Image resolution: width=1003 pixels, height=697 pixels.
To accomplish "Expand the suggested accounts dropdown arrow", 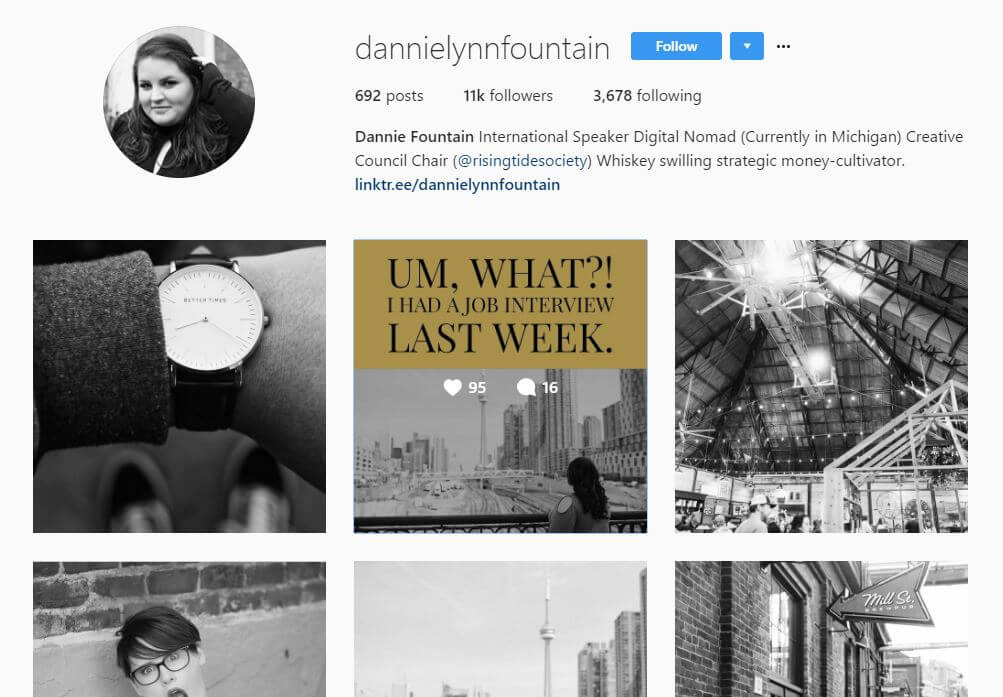I will tap(746, 46).
